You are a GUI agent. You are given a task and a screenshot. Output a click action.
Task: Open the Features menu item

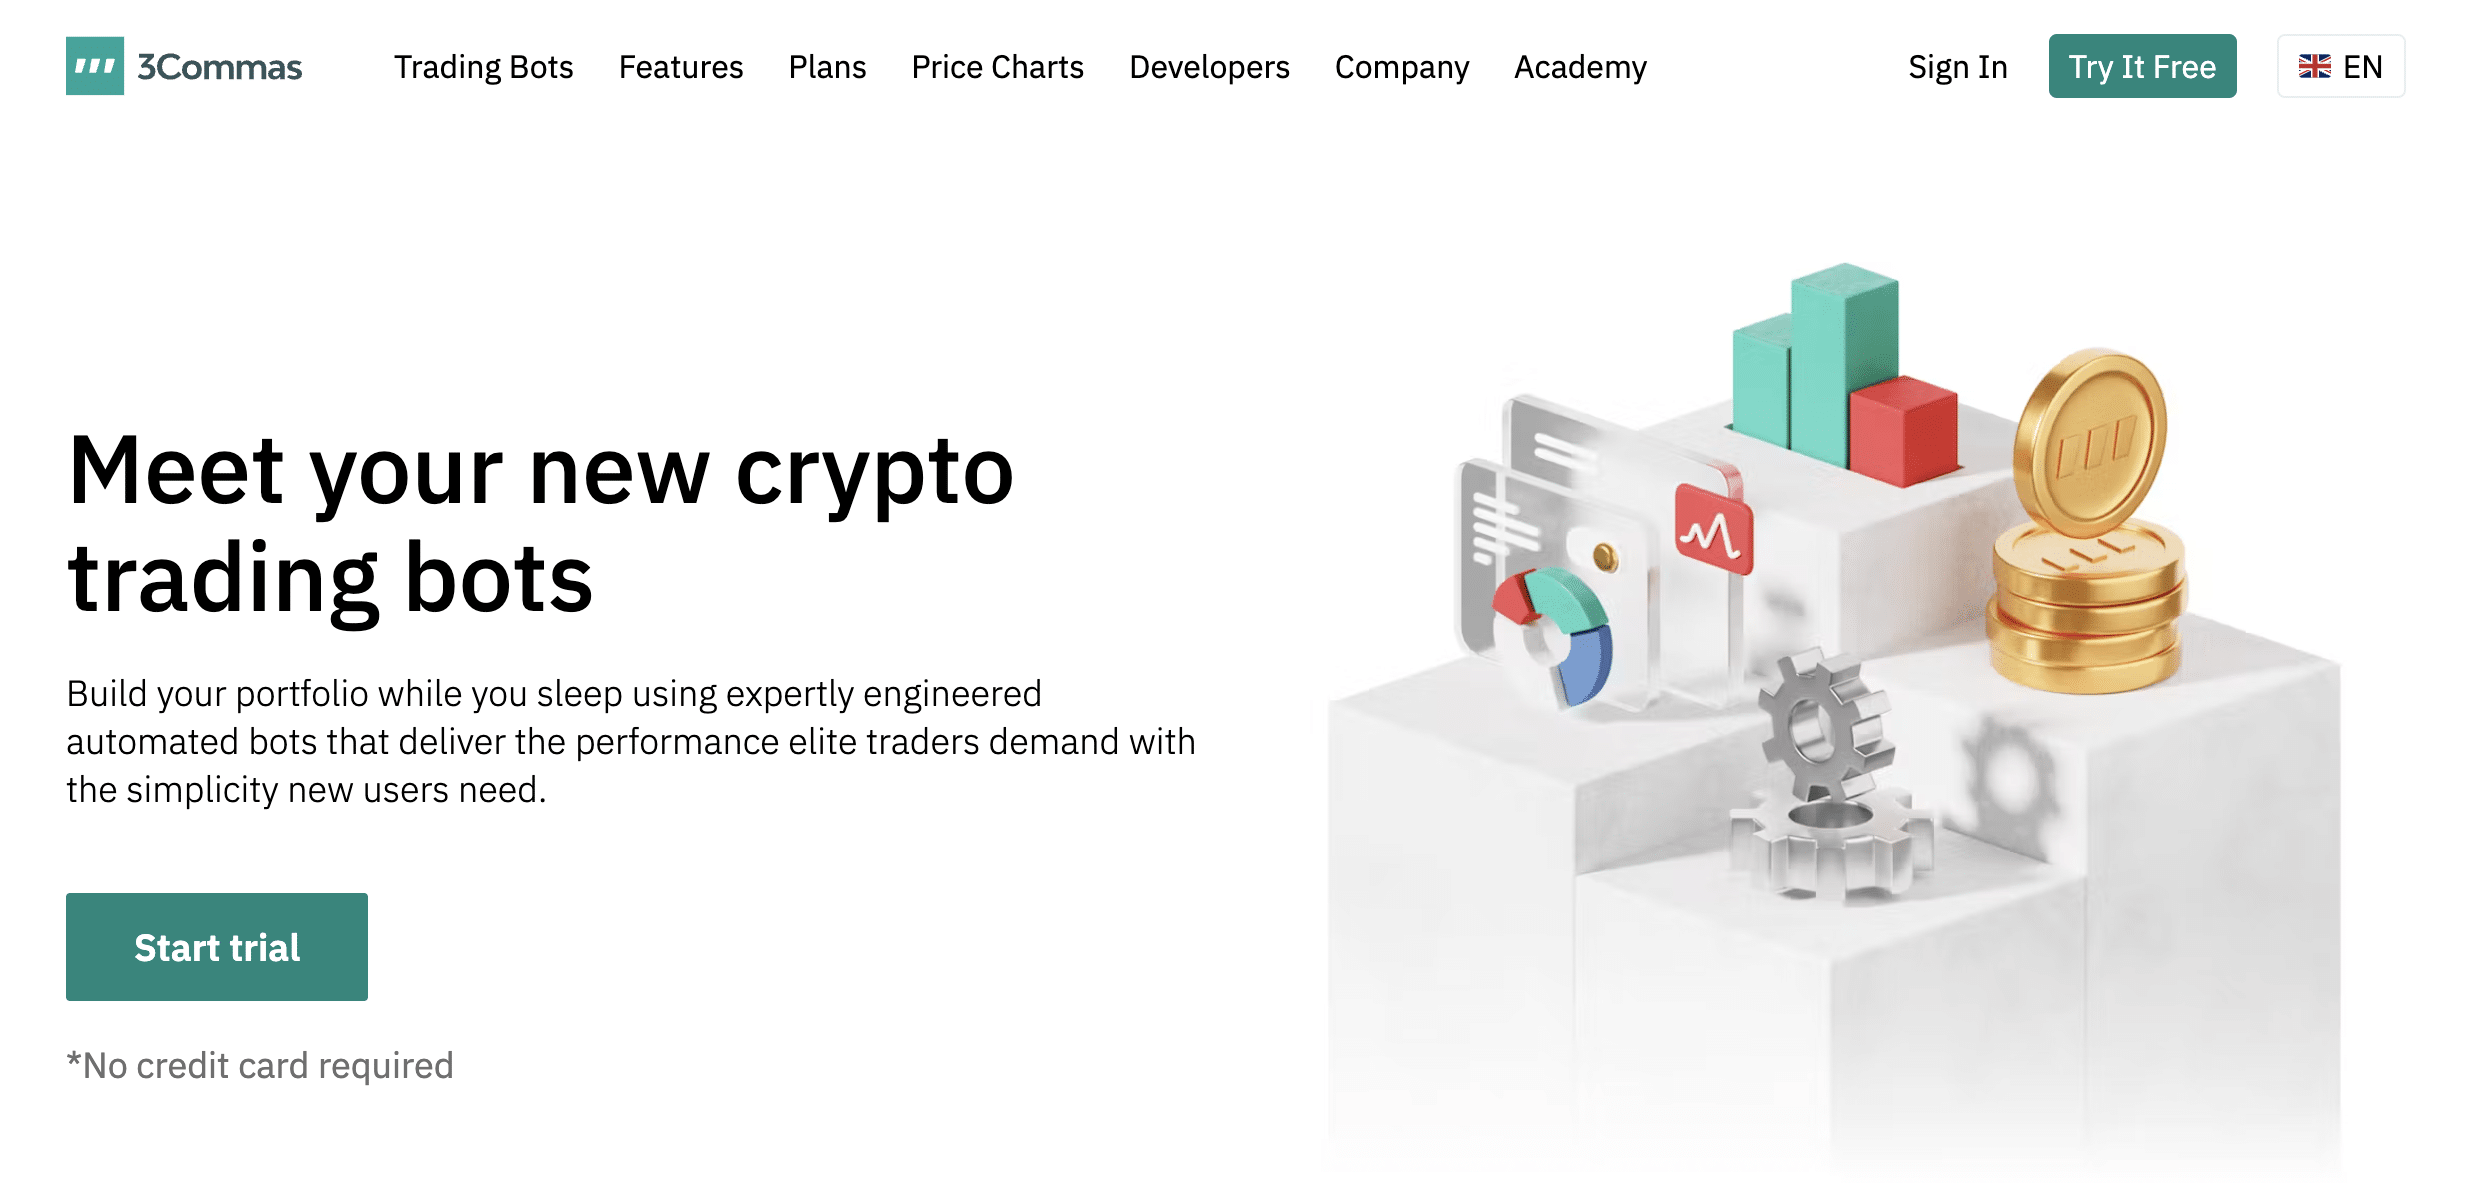tap(684, 66)
